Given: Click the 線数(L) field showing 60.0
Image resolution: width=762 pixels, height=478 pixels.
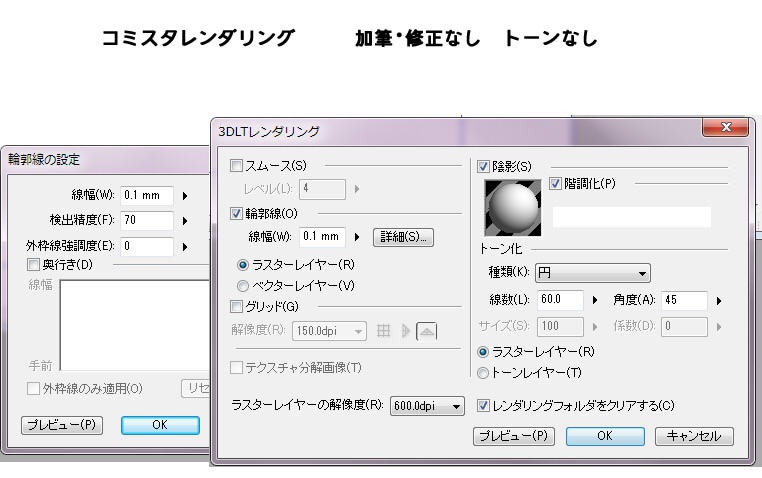Looking at the screenshot, I should [x=560, y=300].
